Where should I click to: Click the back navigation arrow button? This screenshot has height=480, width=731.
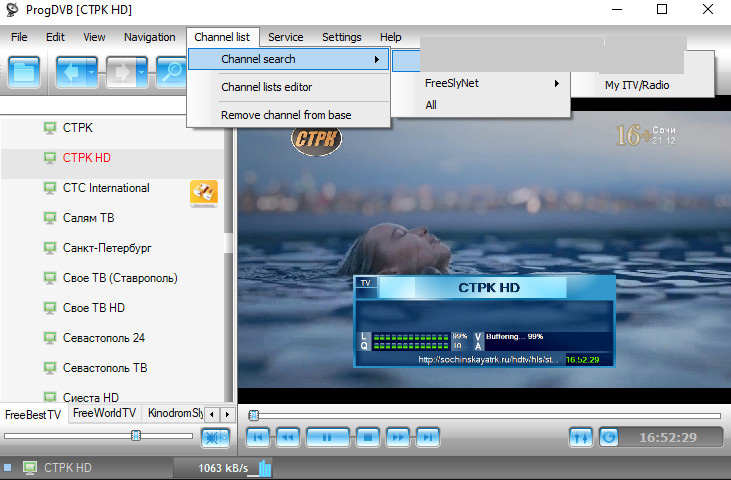pyautogui.click(x=71, y=72)
